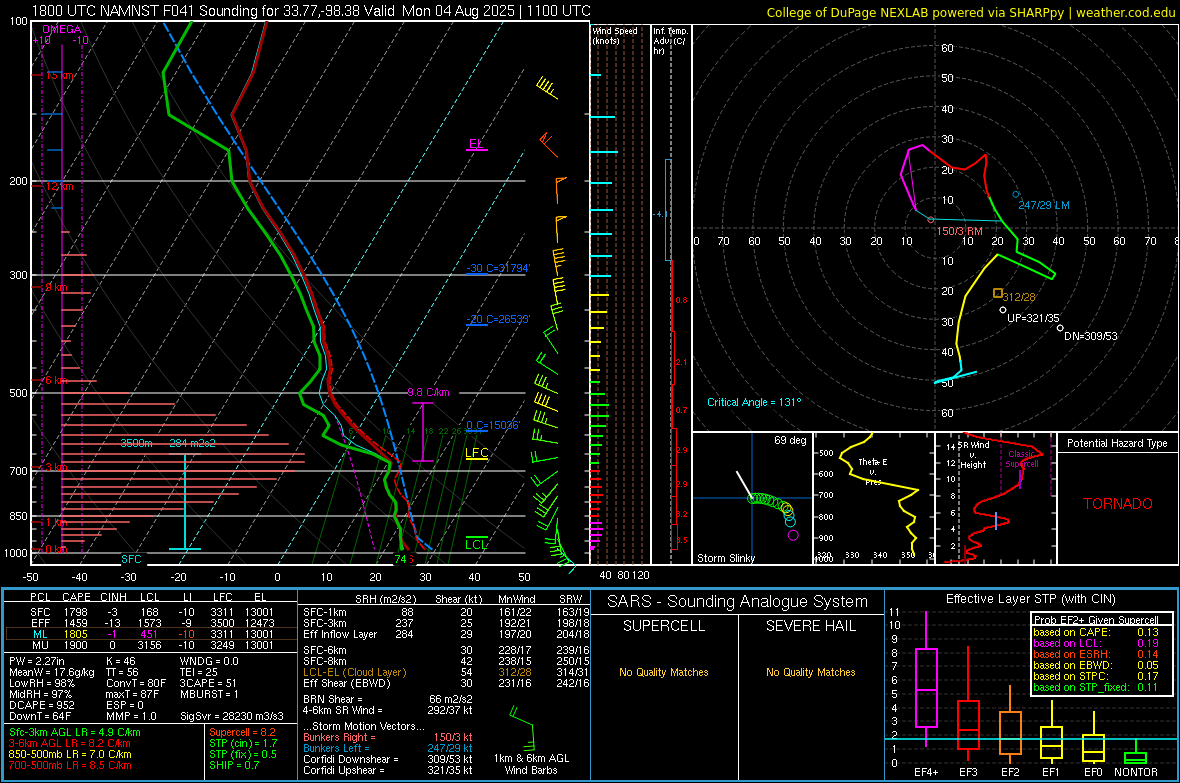The width and height of the screenshot is (1180, 783).
Task: Click the '850-500mb LR = 7.0 C/km' line
Action: tap(70, 754)
